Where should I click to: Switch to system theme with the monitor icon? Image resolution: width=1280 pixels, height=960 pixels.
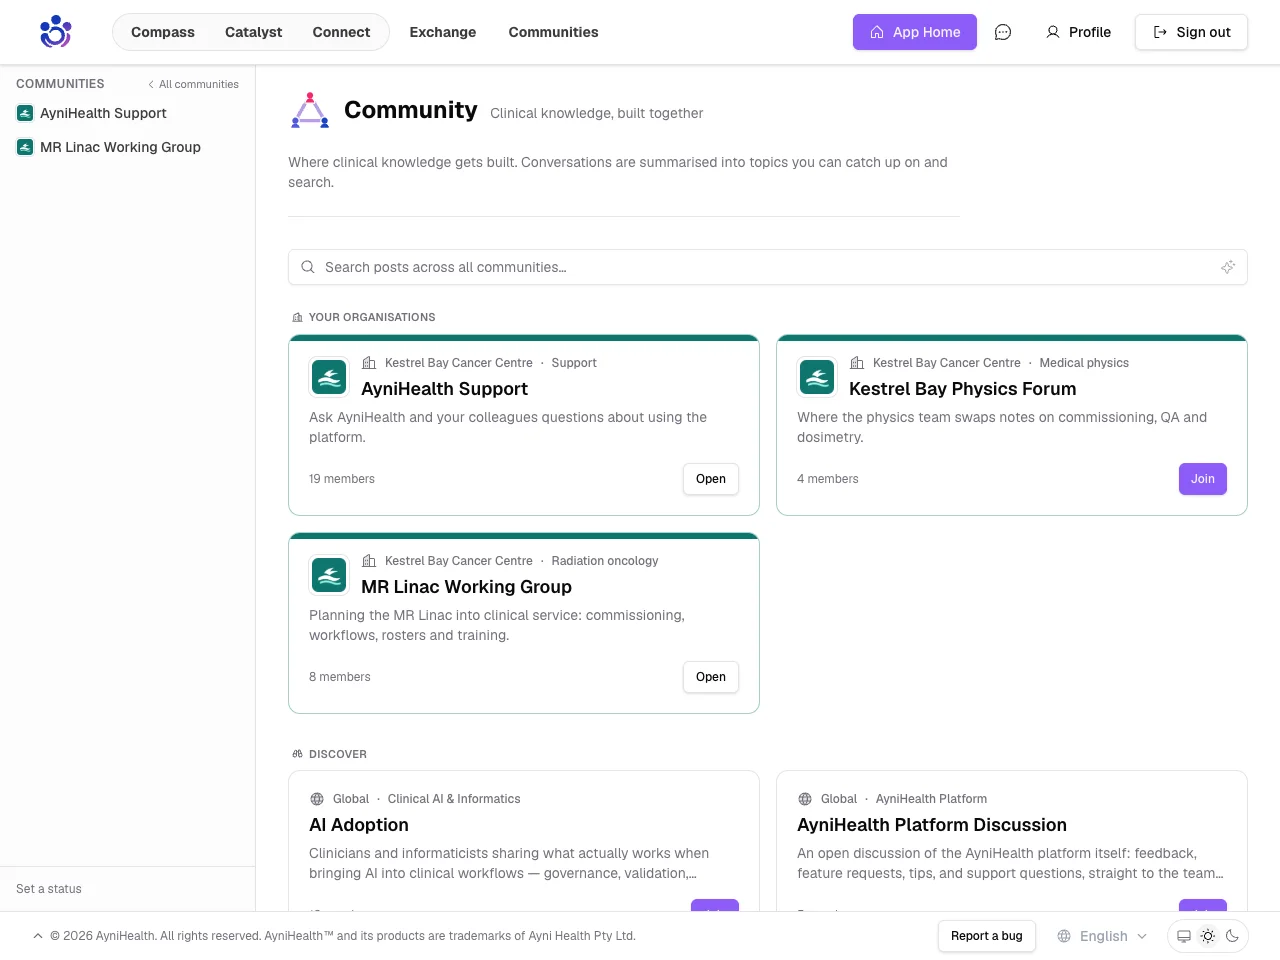click(x=1184, y=936)
